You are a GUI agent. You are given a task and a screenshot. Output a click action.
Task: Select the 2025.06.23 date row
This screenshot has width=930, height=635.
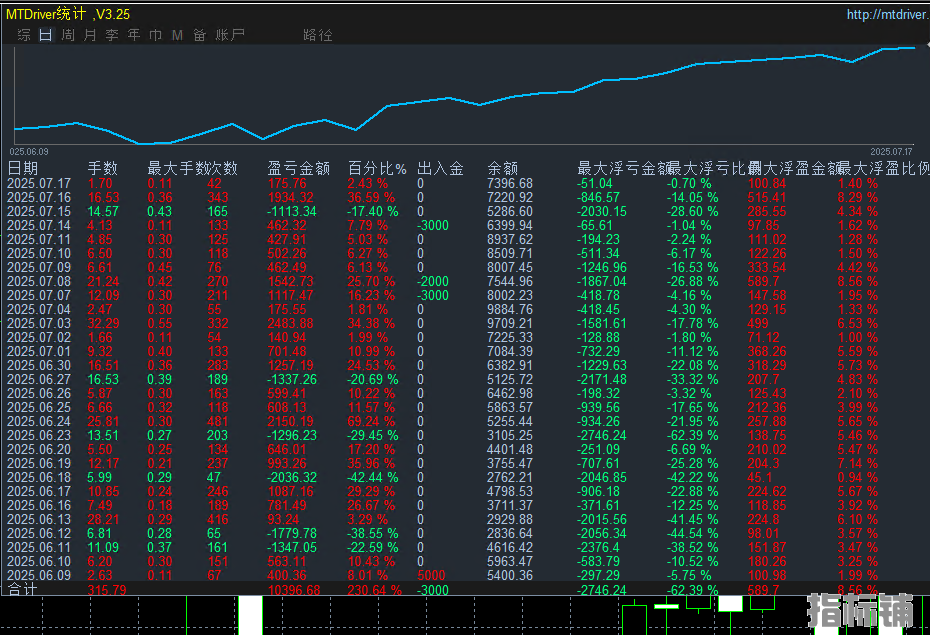[x=39, y=435]
